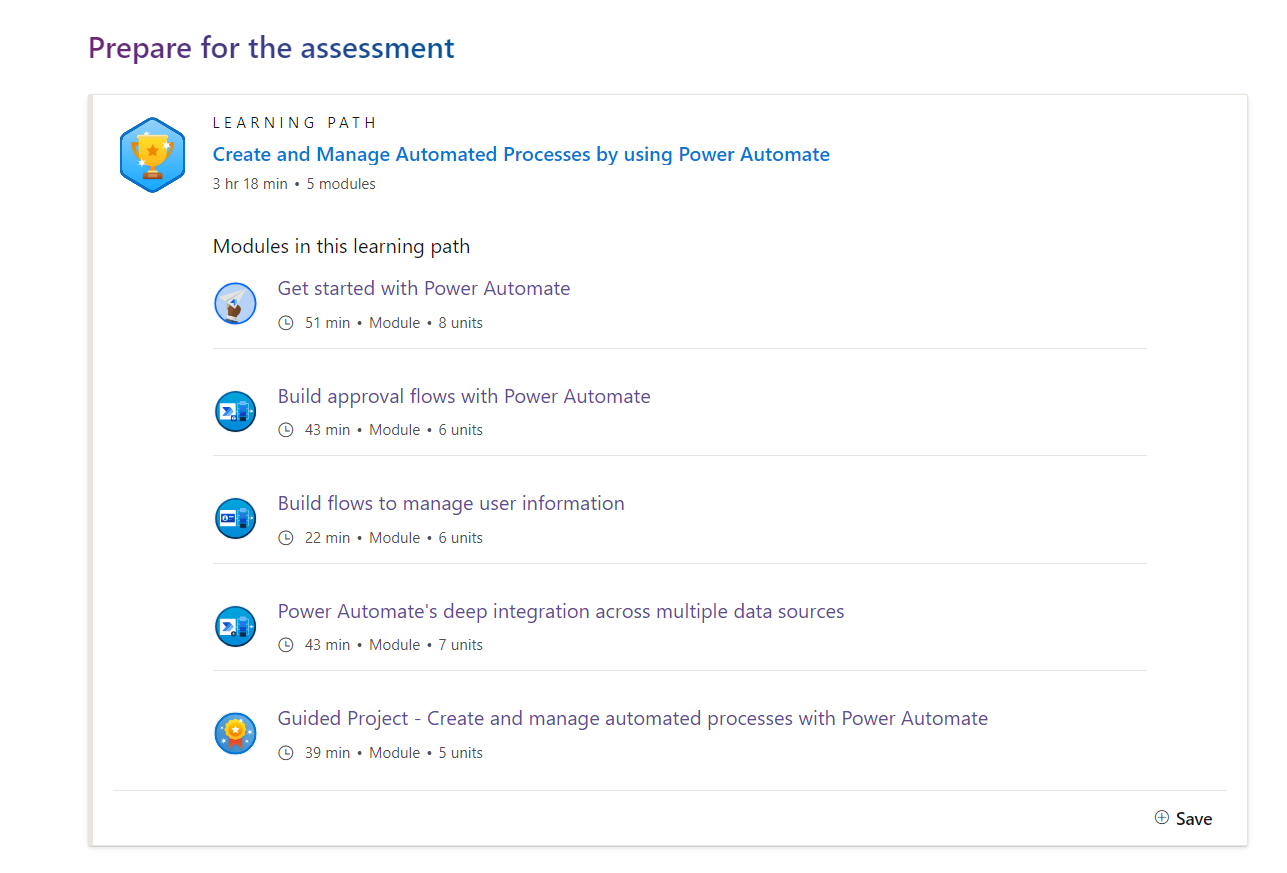1287x873 pixels.
Task: Click the Build approval flows module icon
Action: click(235, 411)
